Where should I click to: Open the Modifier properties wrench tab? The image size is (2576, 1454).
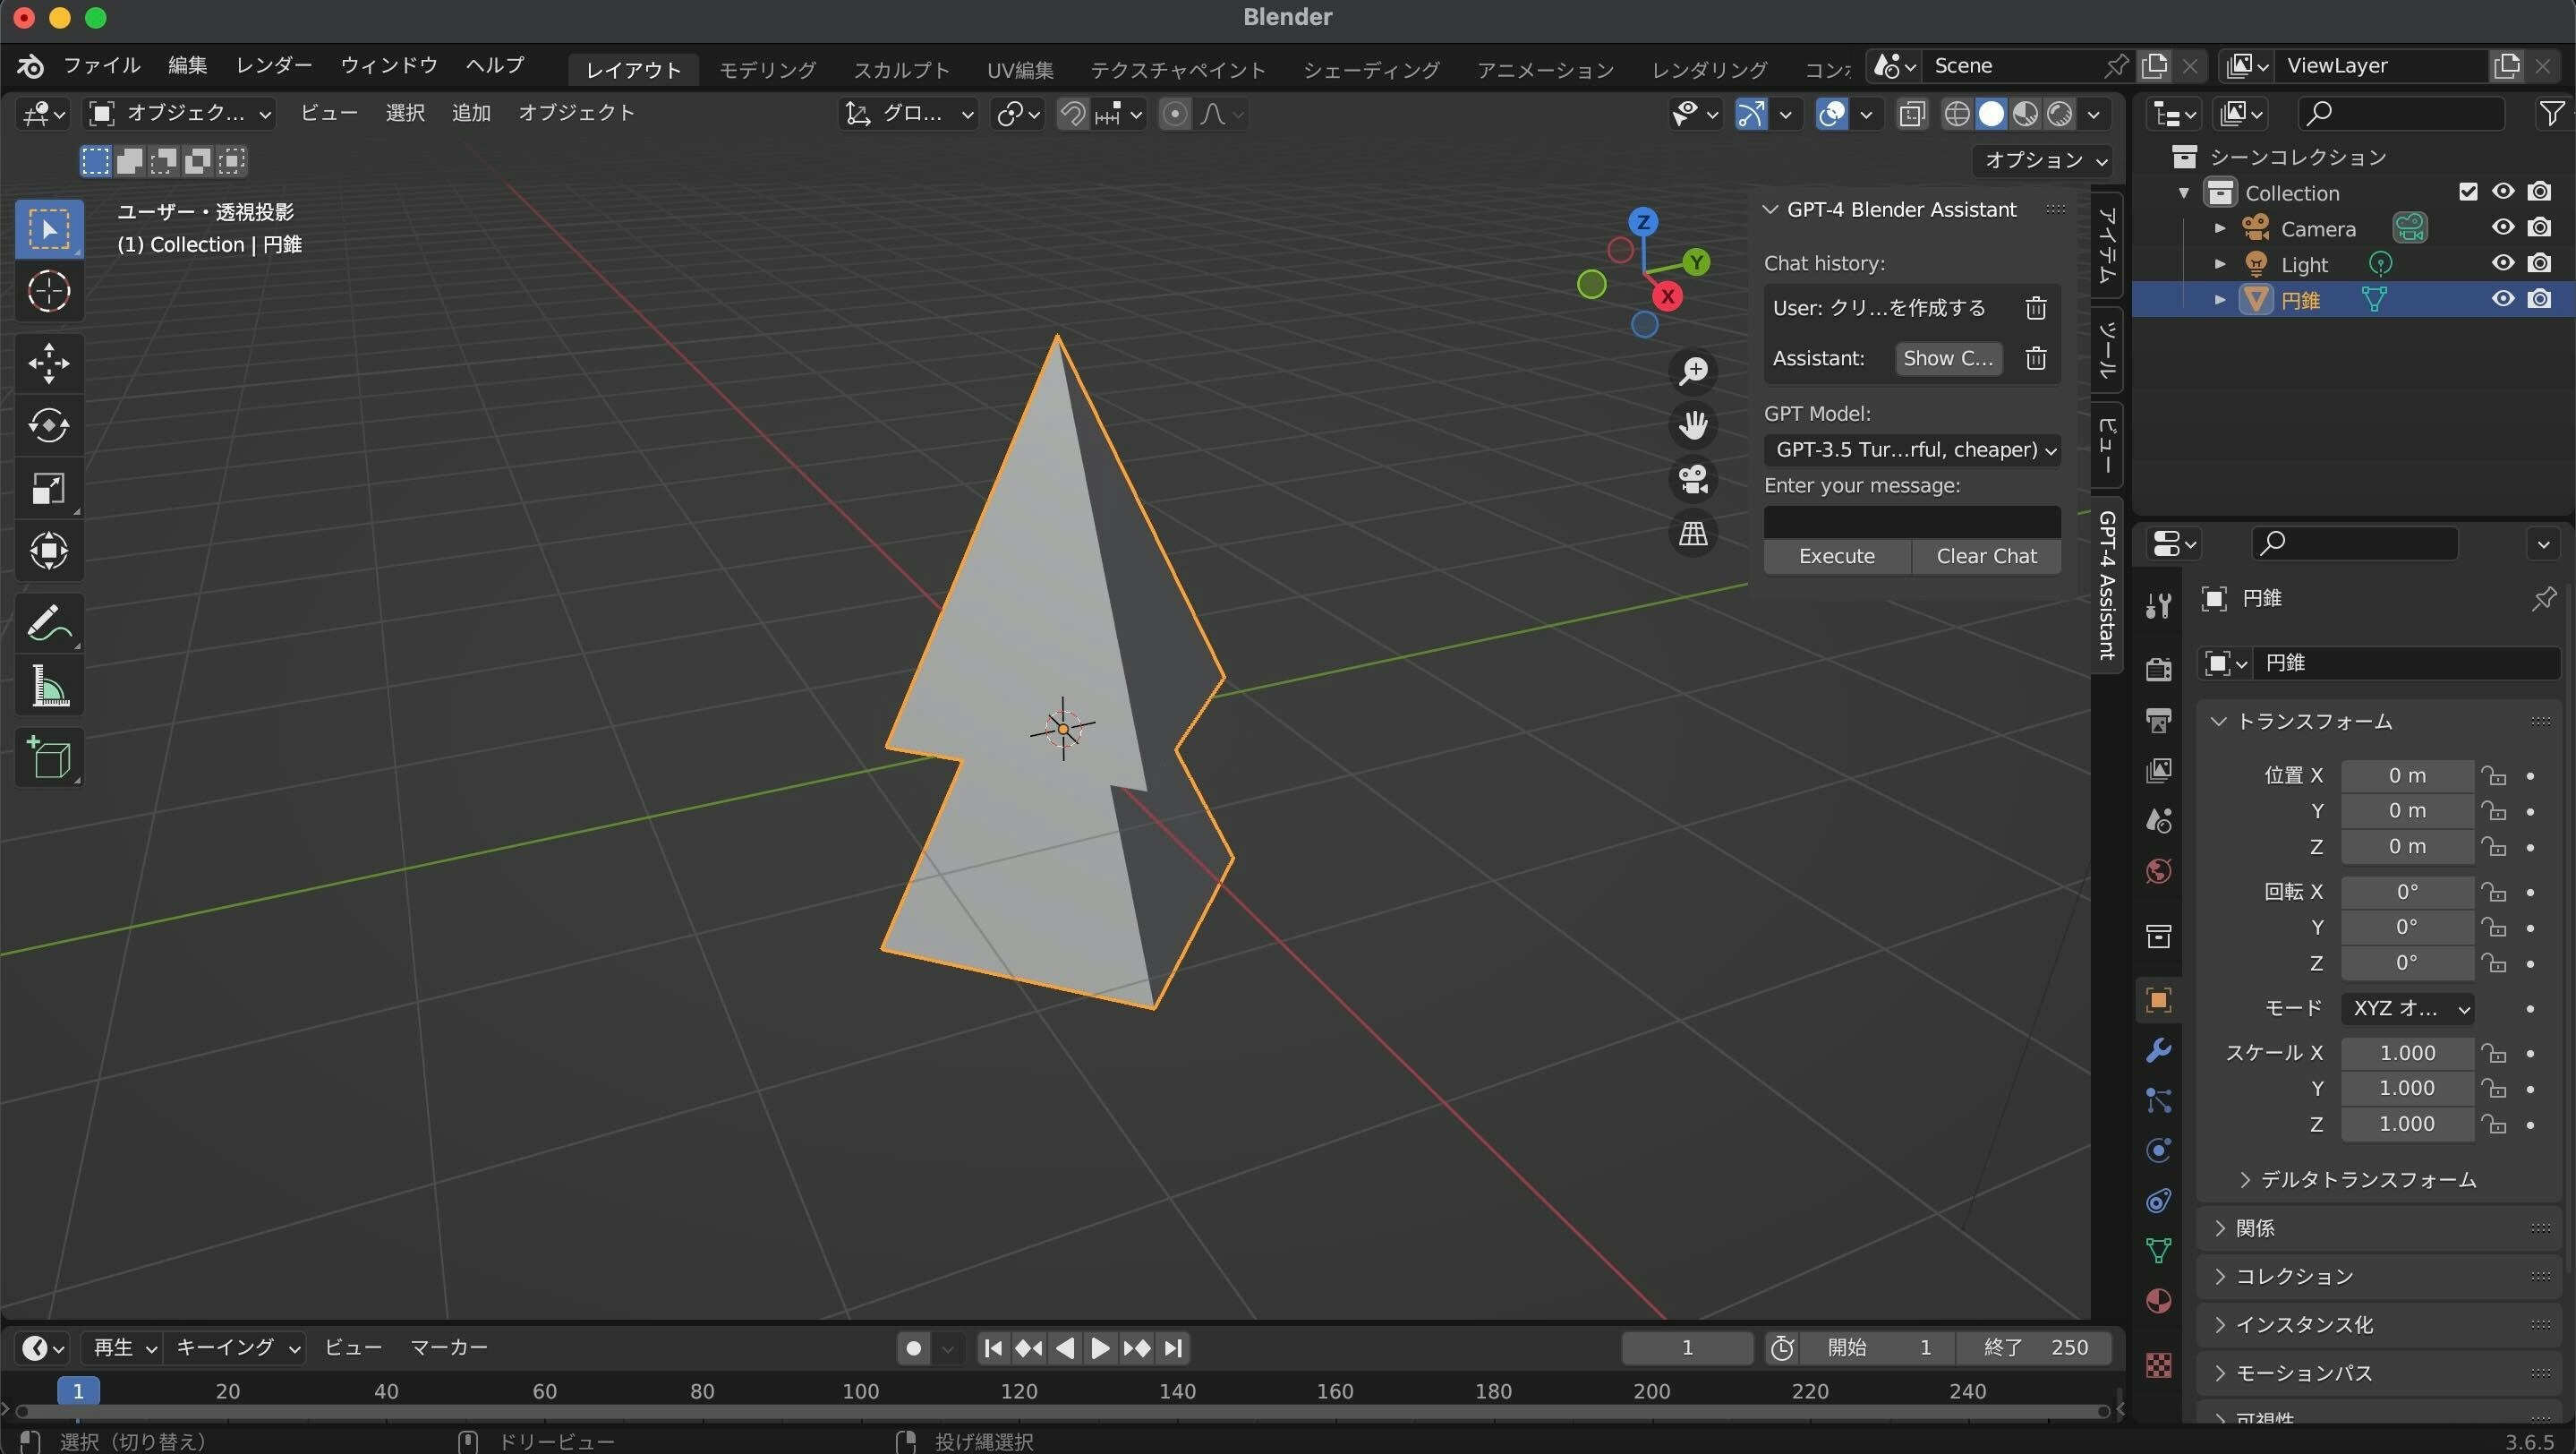(2158, 1051)
